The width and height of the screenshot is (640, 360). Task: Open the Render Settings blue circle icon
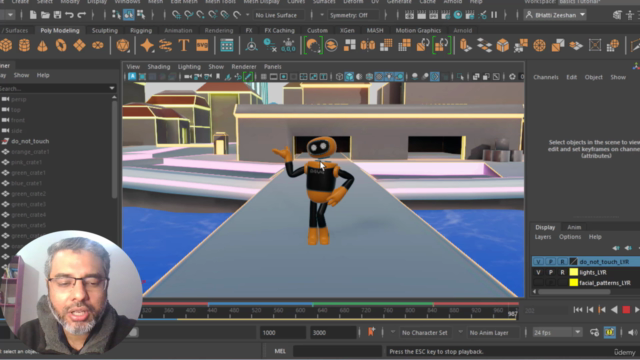click(458, 15)
